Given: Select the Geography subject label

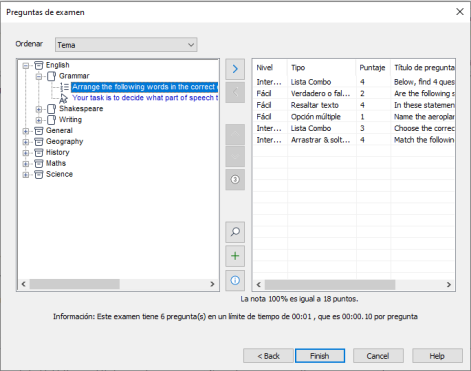Looking at the screenshot, I should point(64,141).
